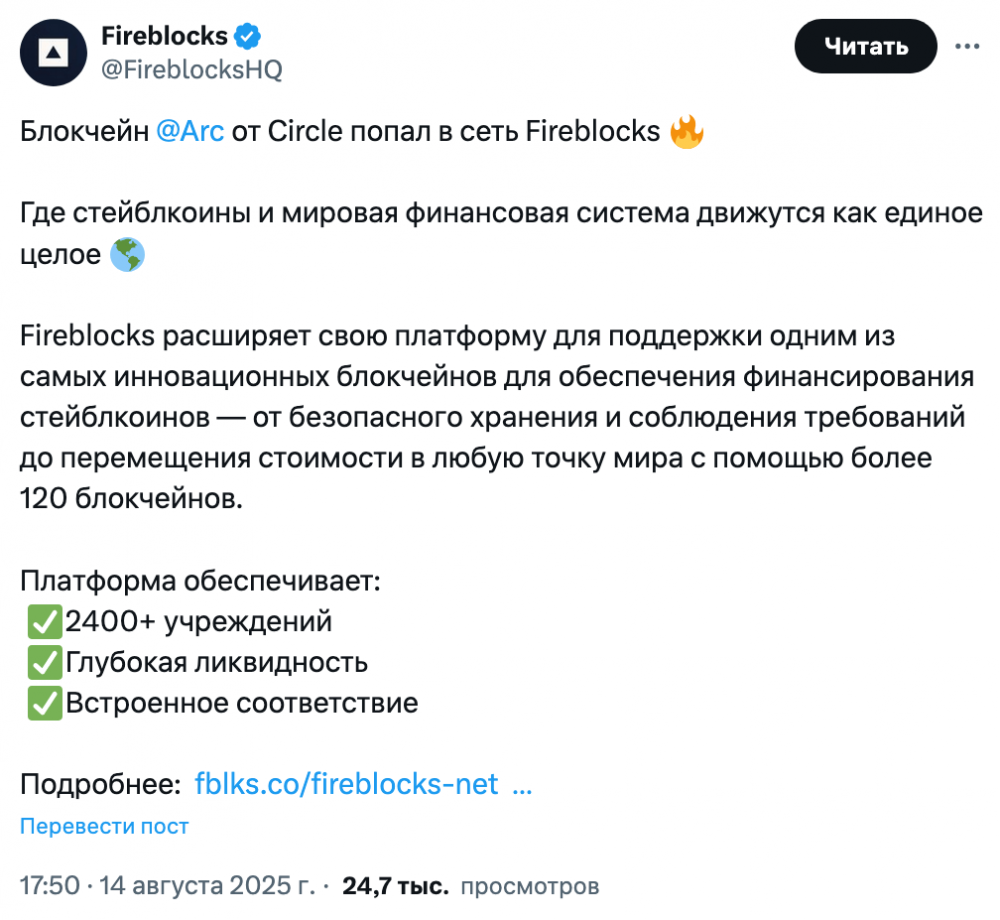1000x920 pixels.
Task: Click the fire emoji after Fireblocks
Action: [687, 132]
